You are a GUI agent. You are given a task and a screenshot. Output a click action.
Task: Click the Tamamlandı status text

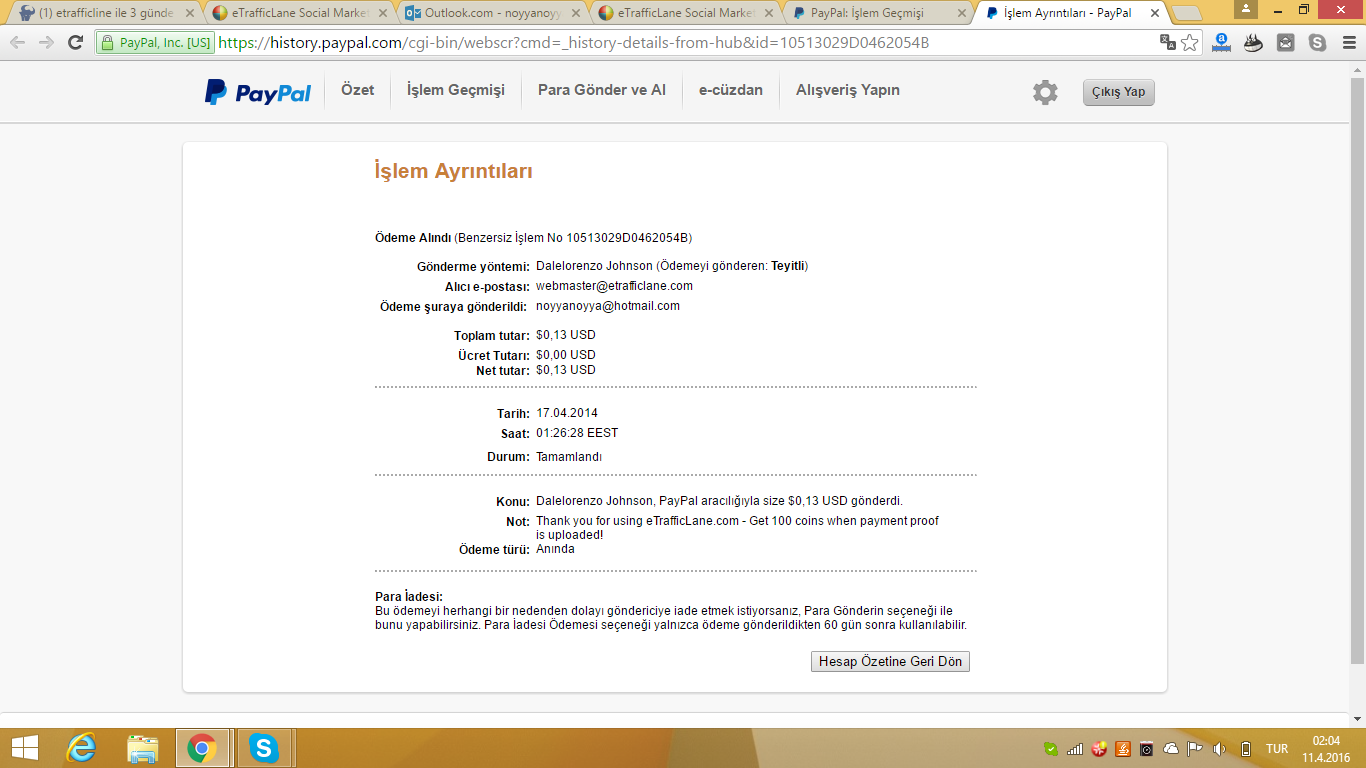(569, 457)
